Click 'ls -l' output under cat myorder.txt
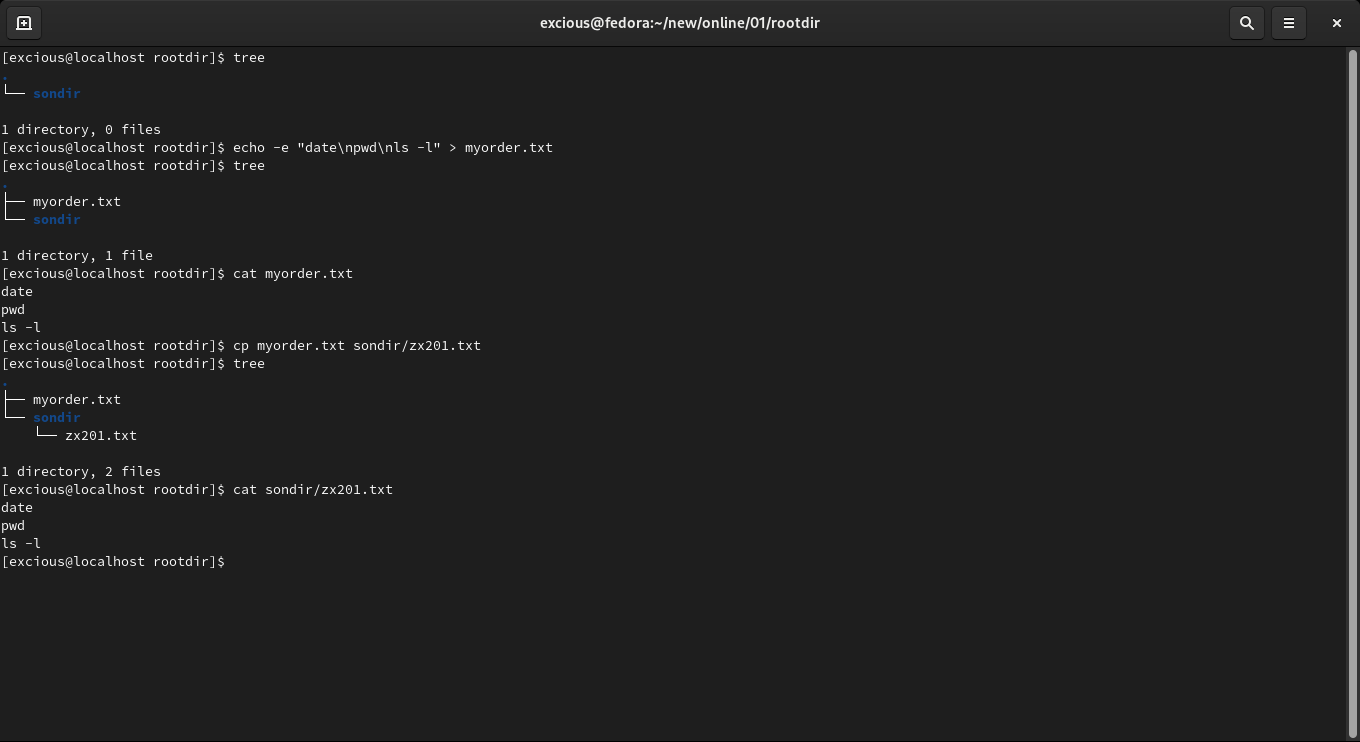Image resolution: width=1360 pixels, height=742 pixels. tap(21, 327)
